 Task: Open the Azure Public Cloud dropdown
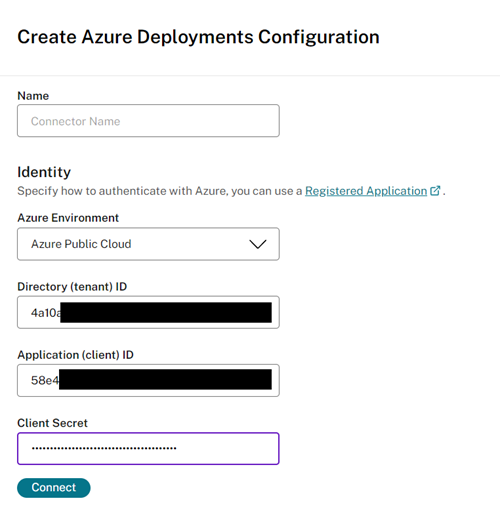(148, 244)
